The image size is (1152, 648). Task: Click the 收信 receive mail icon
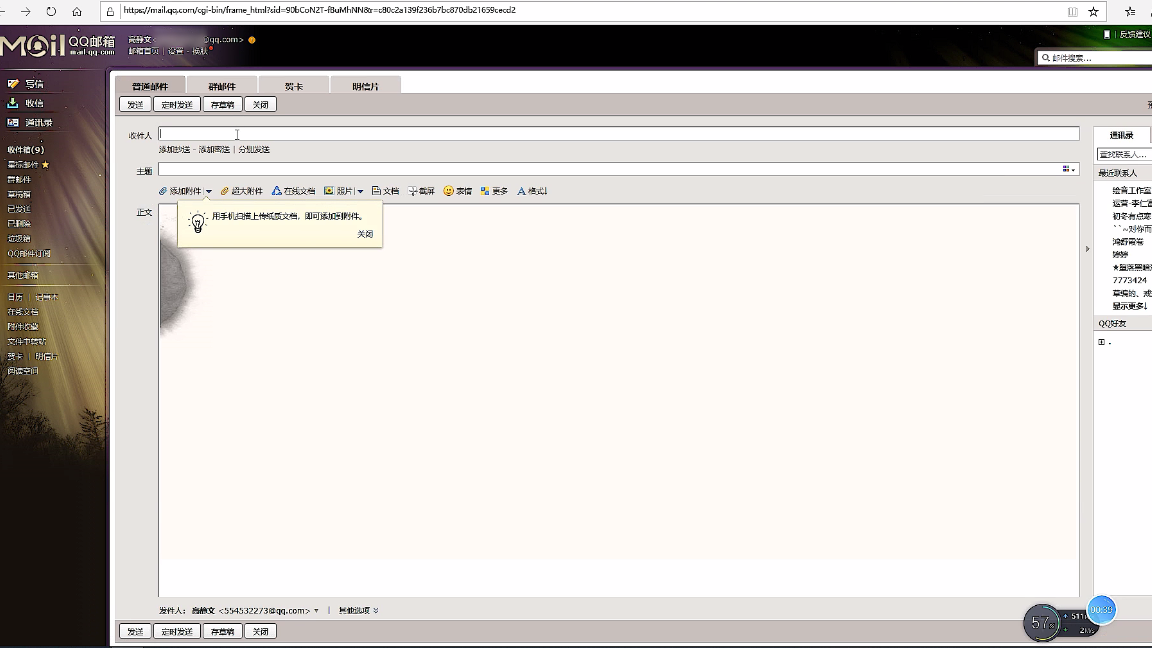[x=13, y=103]
